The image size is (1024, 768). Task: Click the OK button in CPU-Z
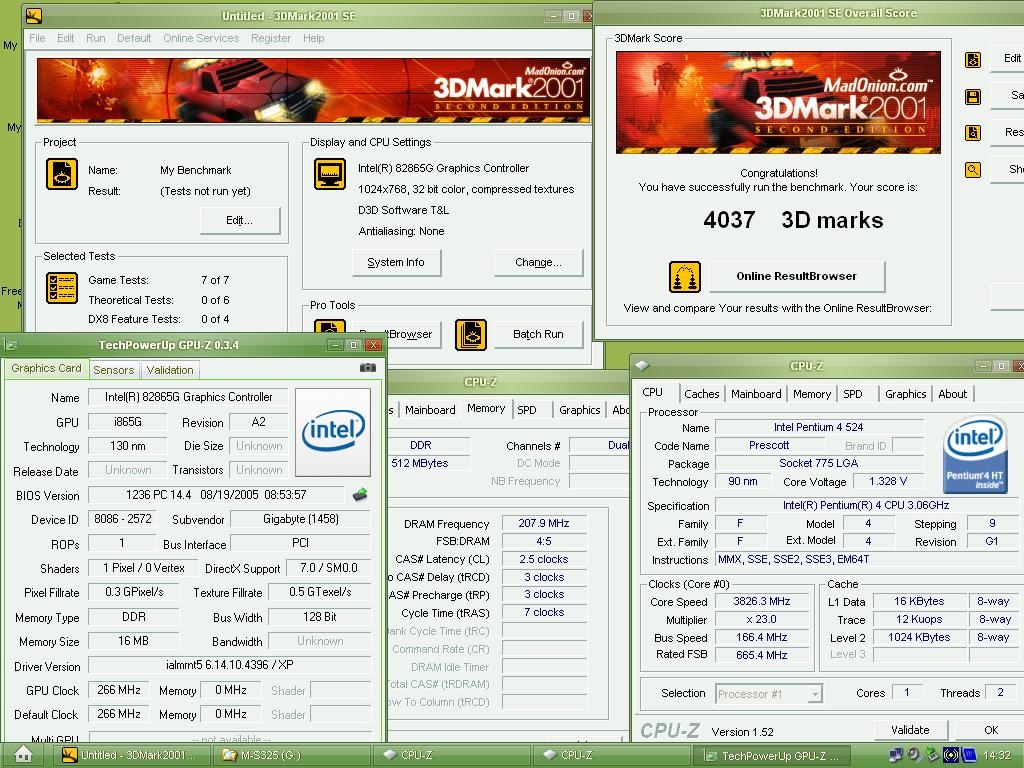point(991,730)
